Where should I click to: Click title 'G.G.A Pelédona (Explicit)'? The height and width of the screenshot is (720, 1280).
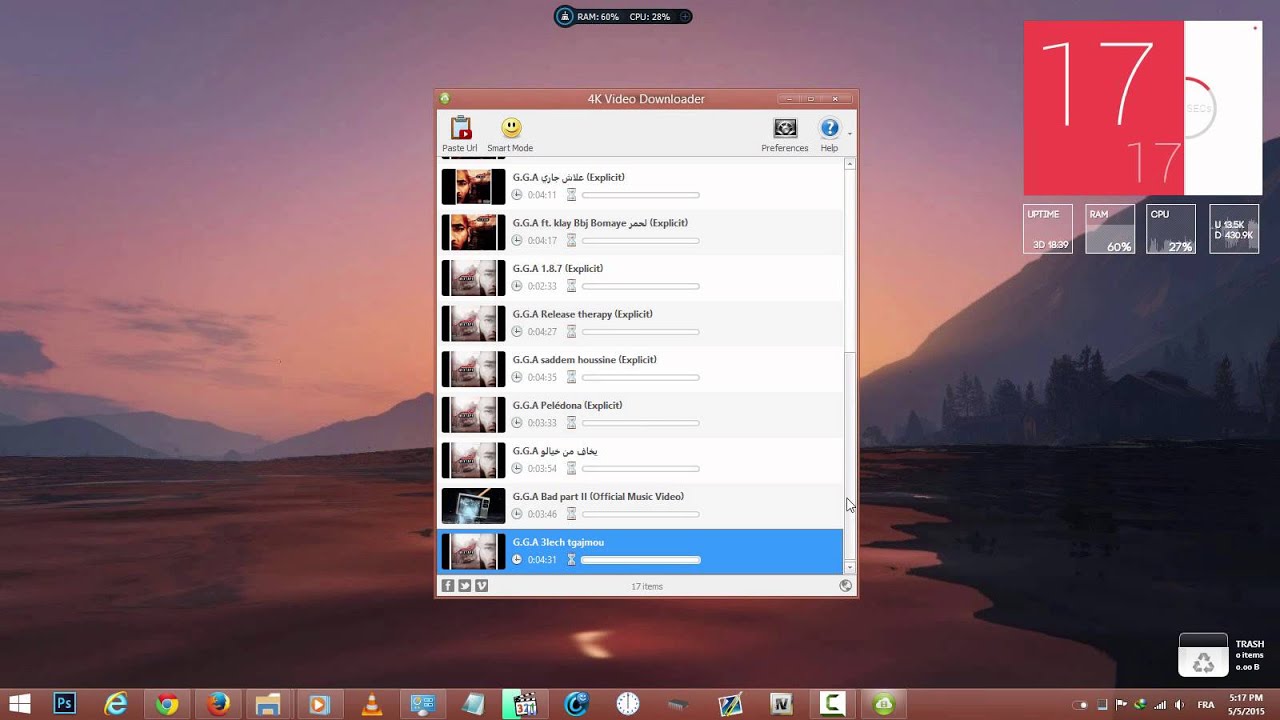pos(567,405)
